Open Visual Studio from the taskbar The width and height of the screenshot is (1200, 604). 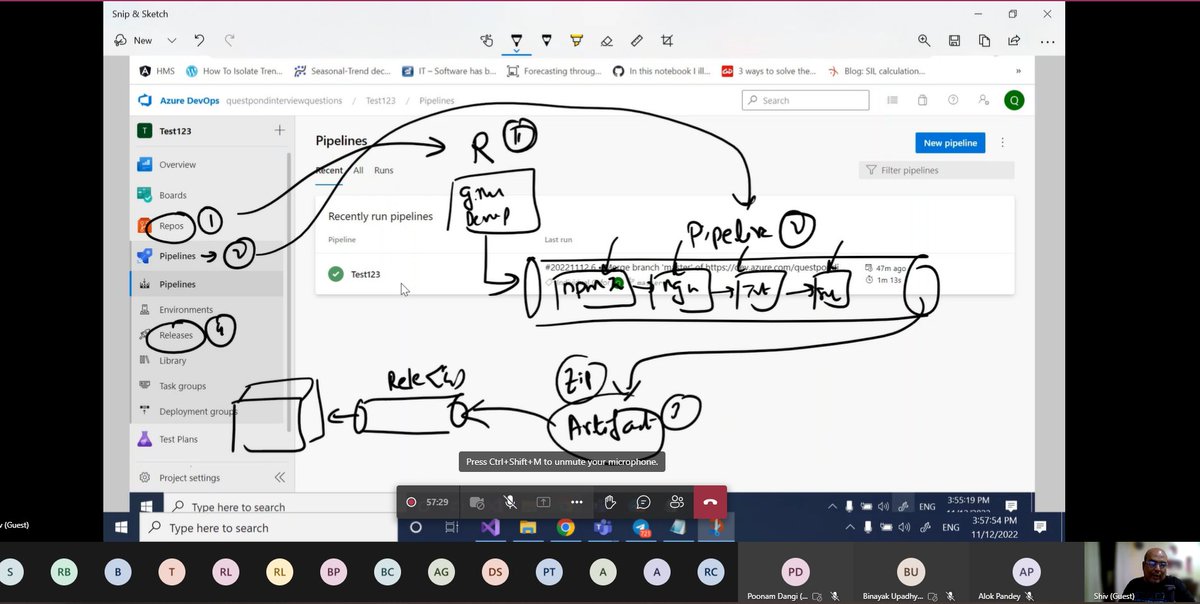point(489,527)
